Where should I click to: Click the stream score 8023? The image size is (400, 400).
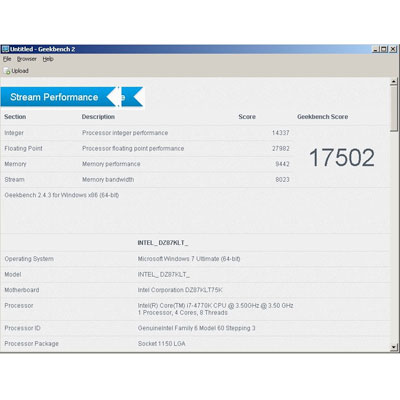(282, 179)
